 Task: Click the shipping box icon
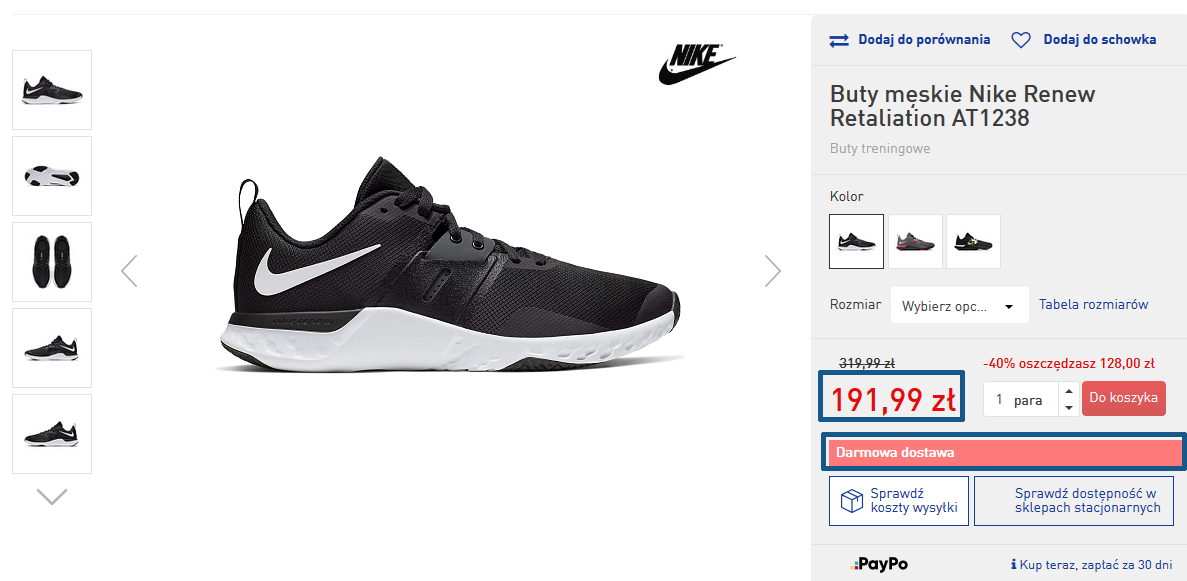pyautogui.click(x=851, y=501)
